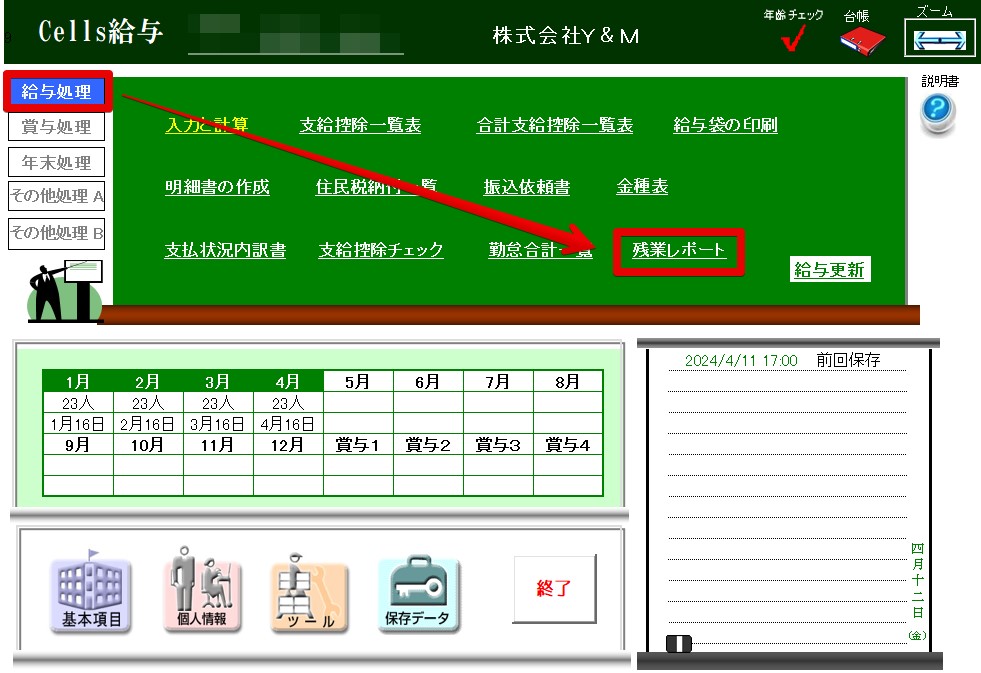Open the ツール worker icon
The height and width of the screenshot is (673, 981).
click(309, 594)
